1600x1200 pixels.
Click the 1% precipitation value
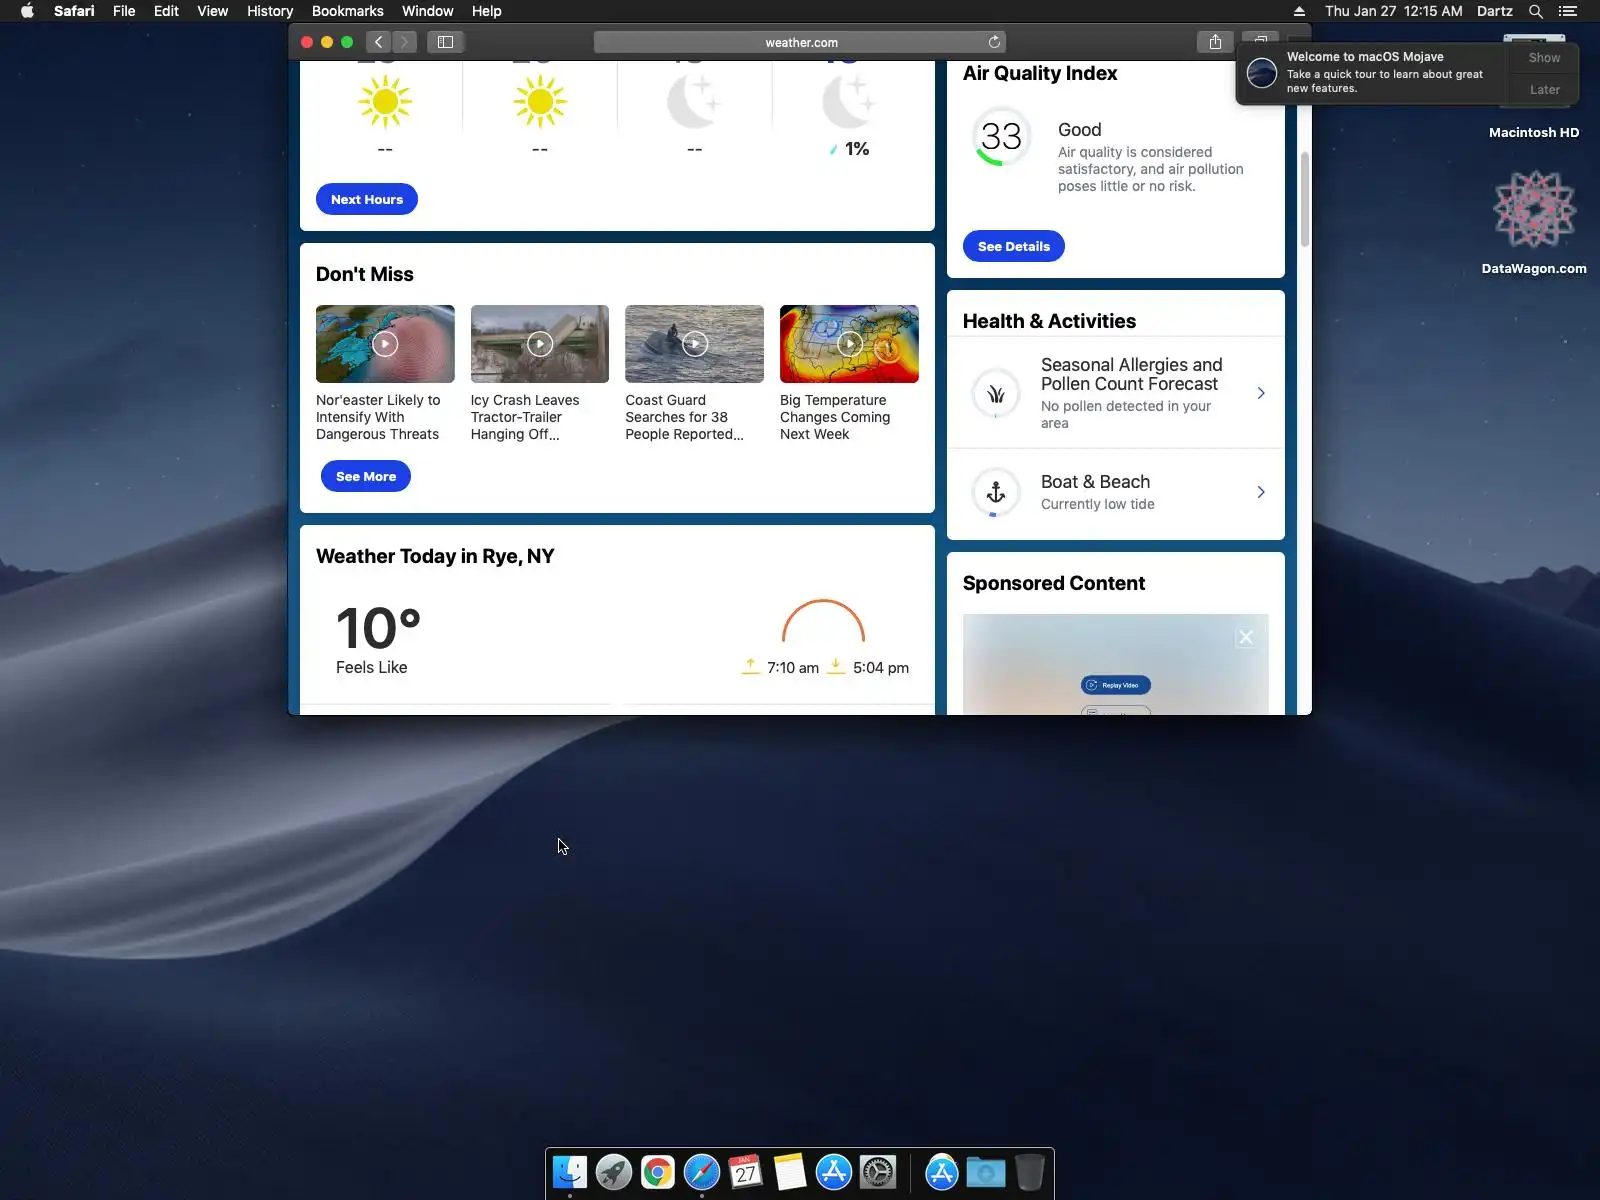(857, 149)
